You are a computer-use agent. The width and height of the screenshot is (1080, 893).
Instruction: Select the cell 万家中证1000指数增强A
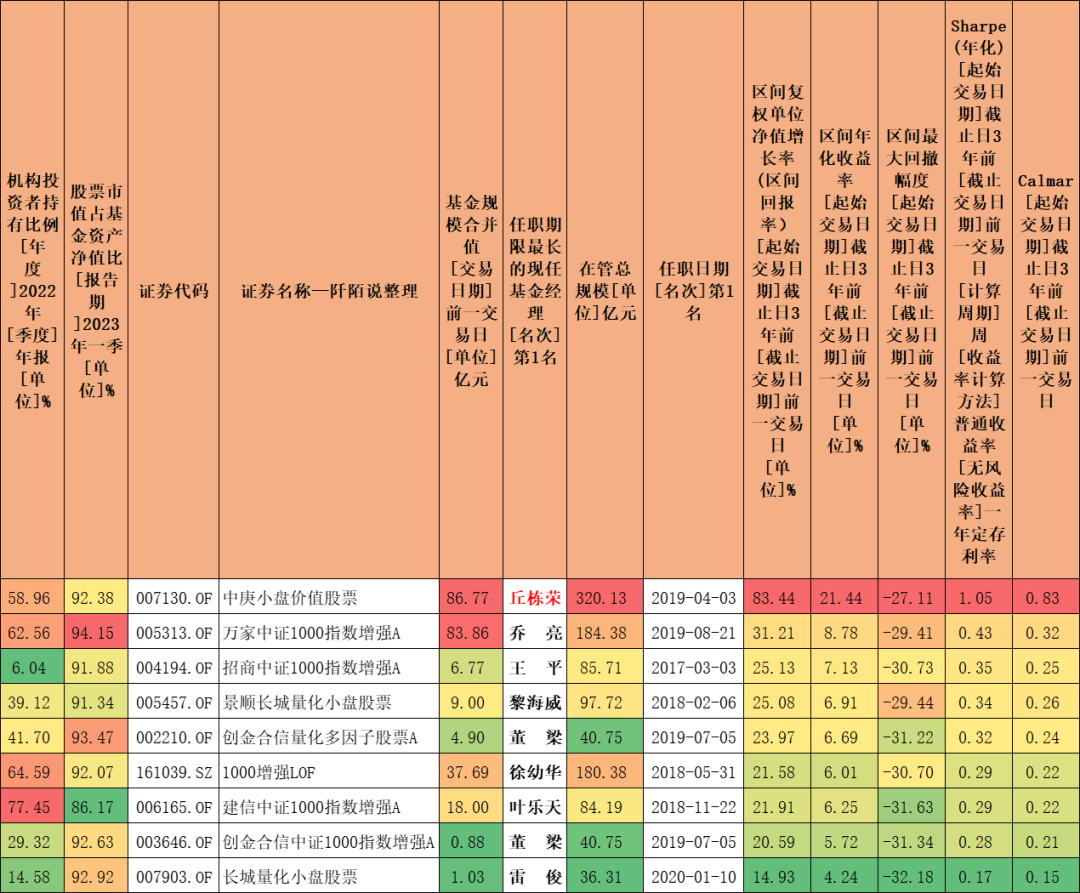point(329,632)
